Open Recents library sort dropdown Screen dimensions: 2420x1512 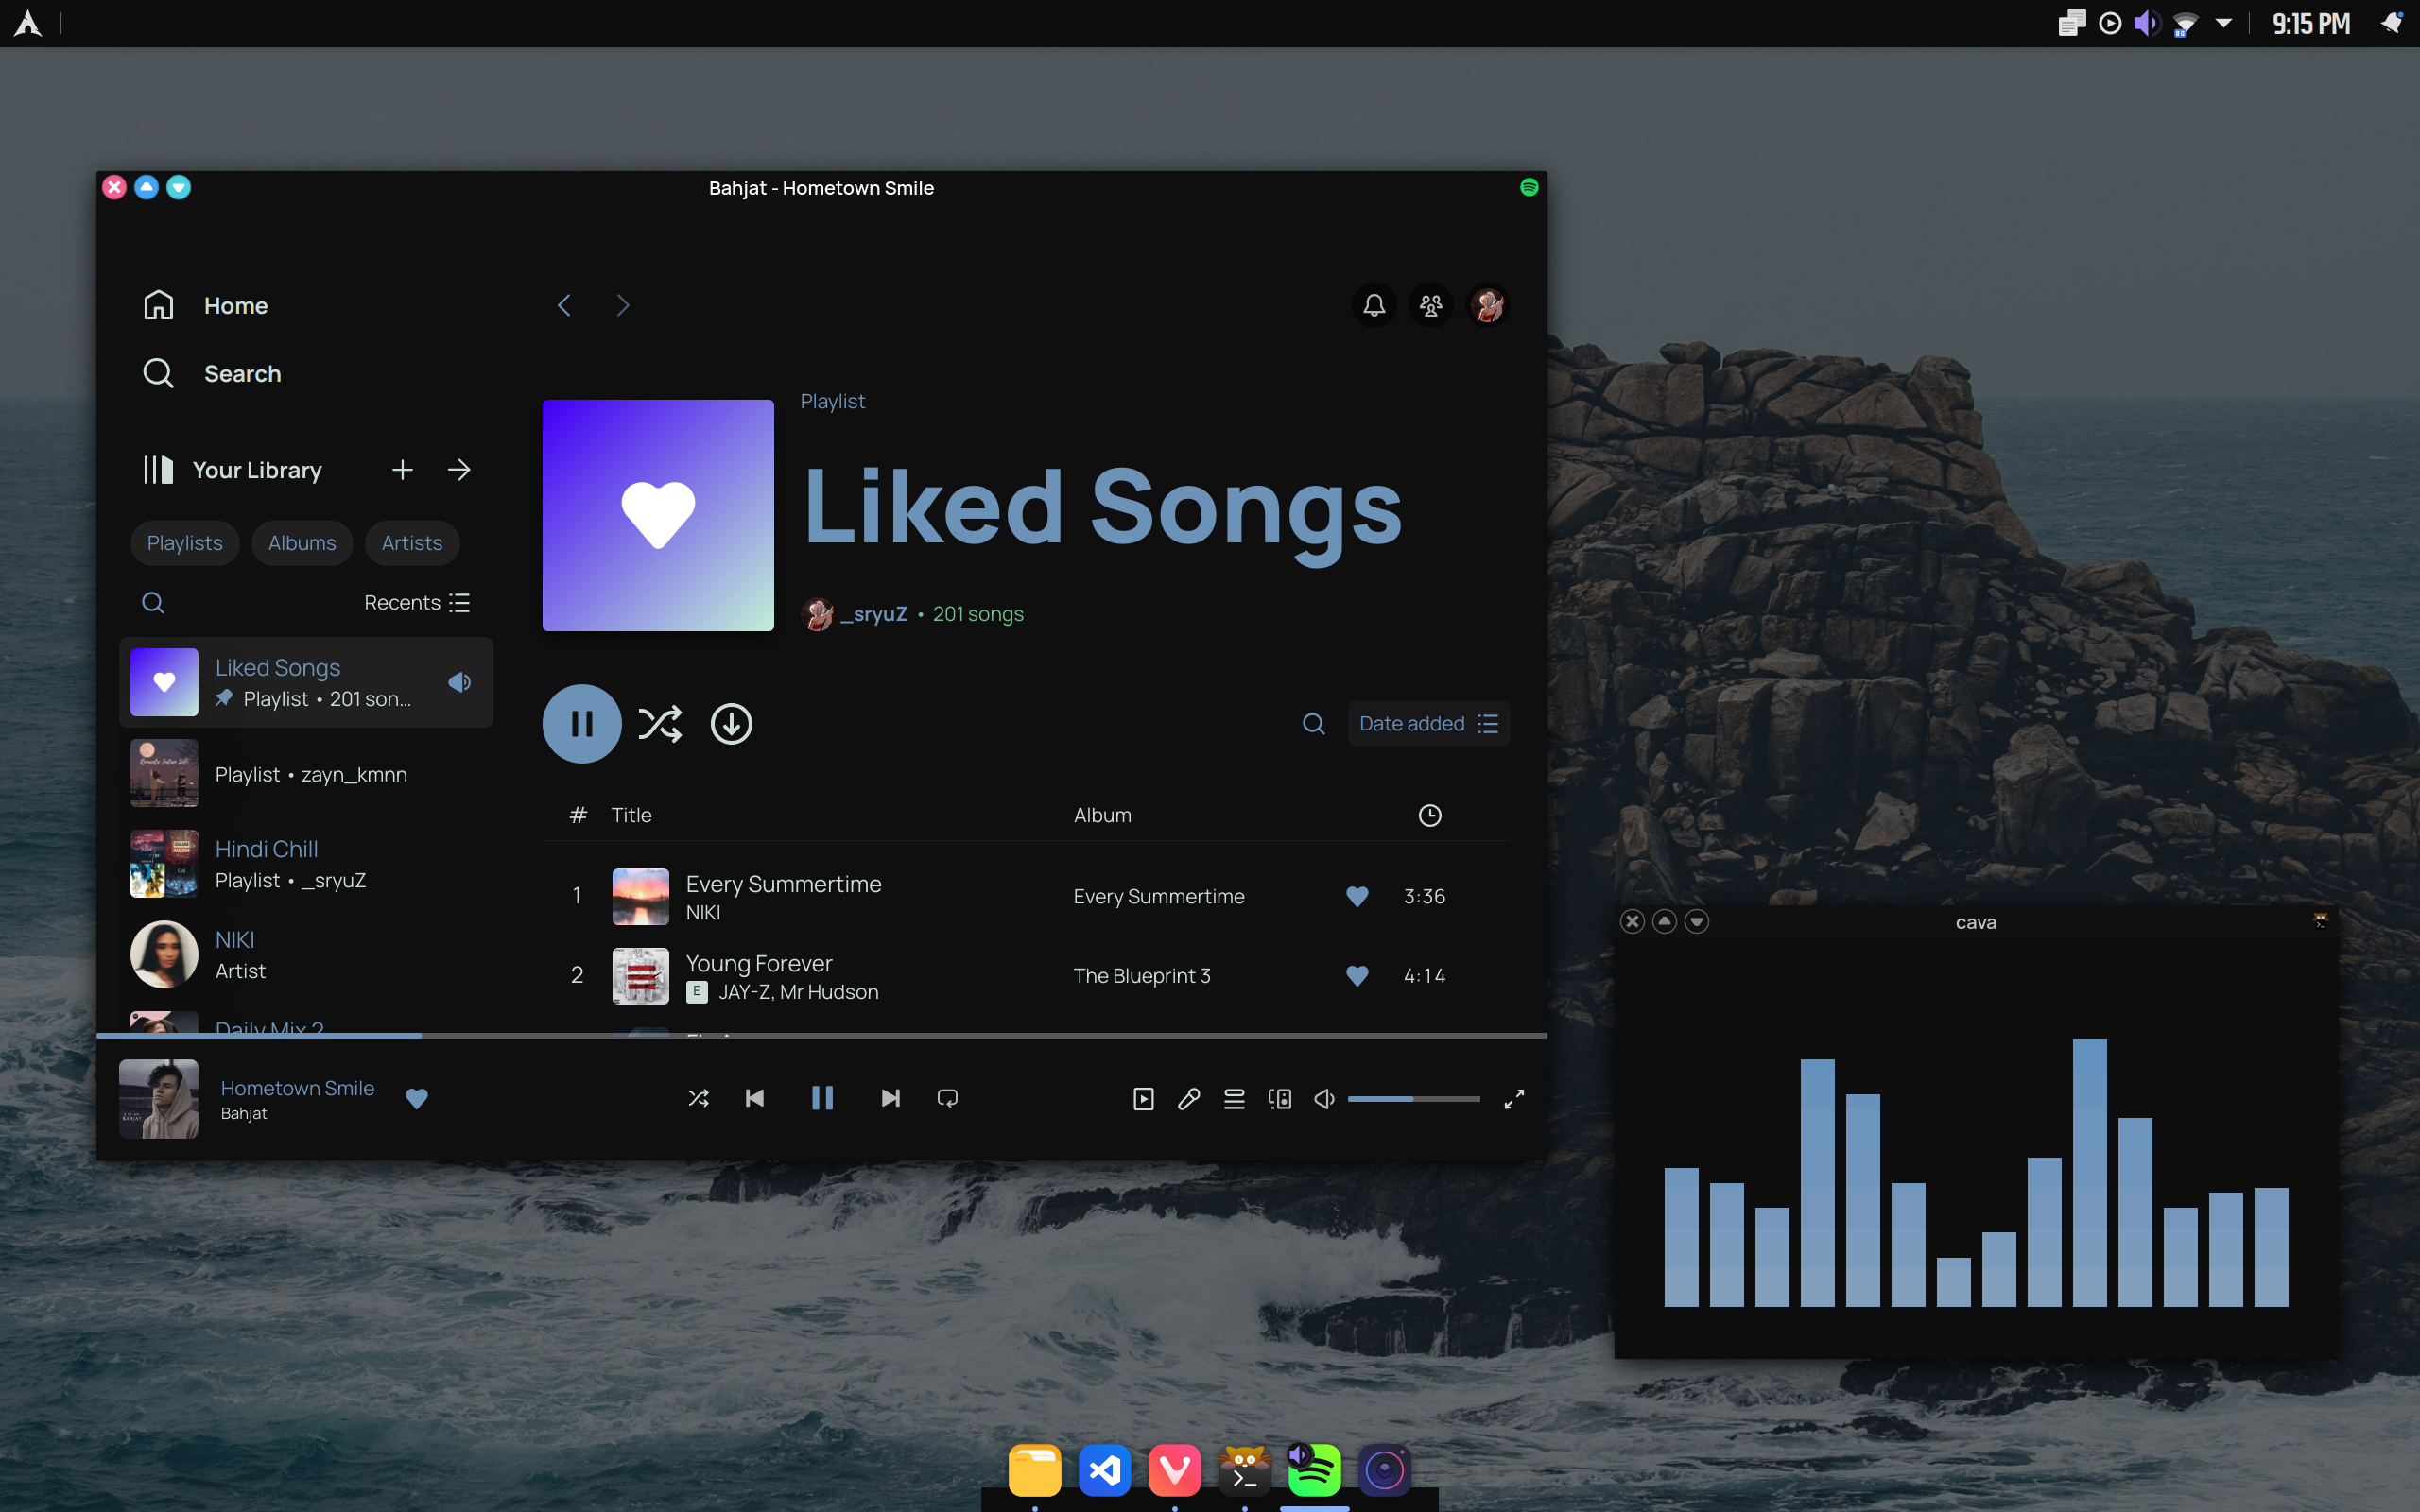pyautogui.click(x=416, y=603)
